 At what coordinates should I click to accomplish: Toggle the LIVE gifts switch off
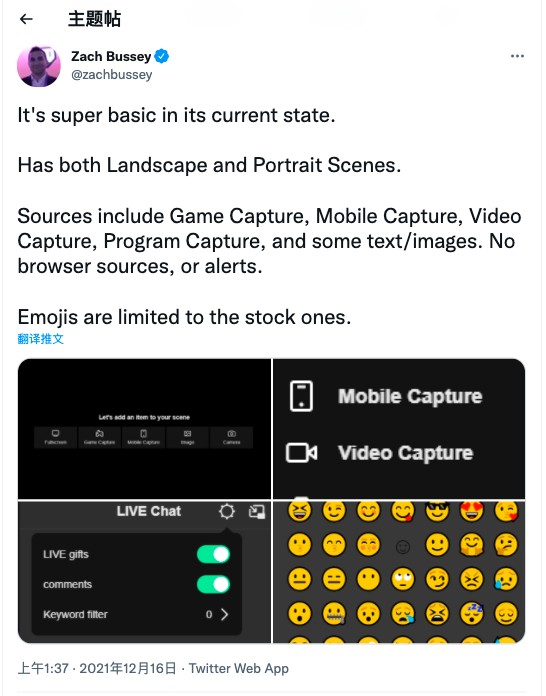[214, 554]
